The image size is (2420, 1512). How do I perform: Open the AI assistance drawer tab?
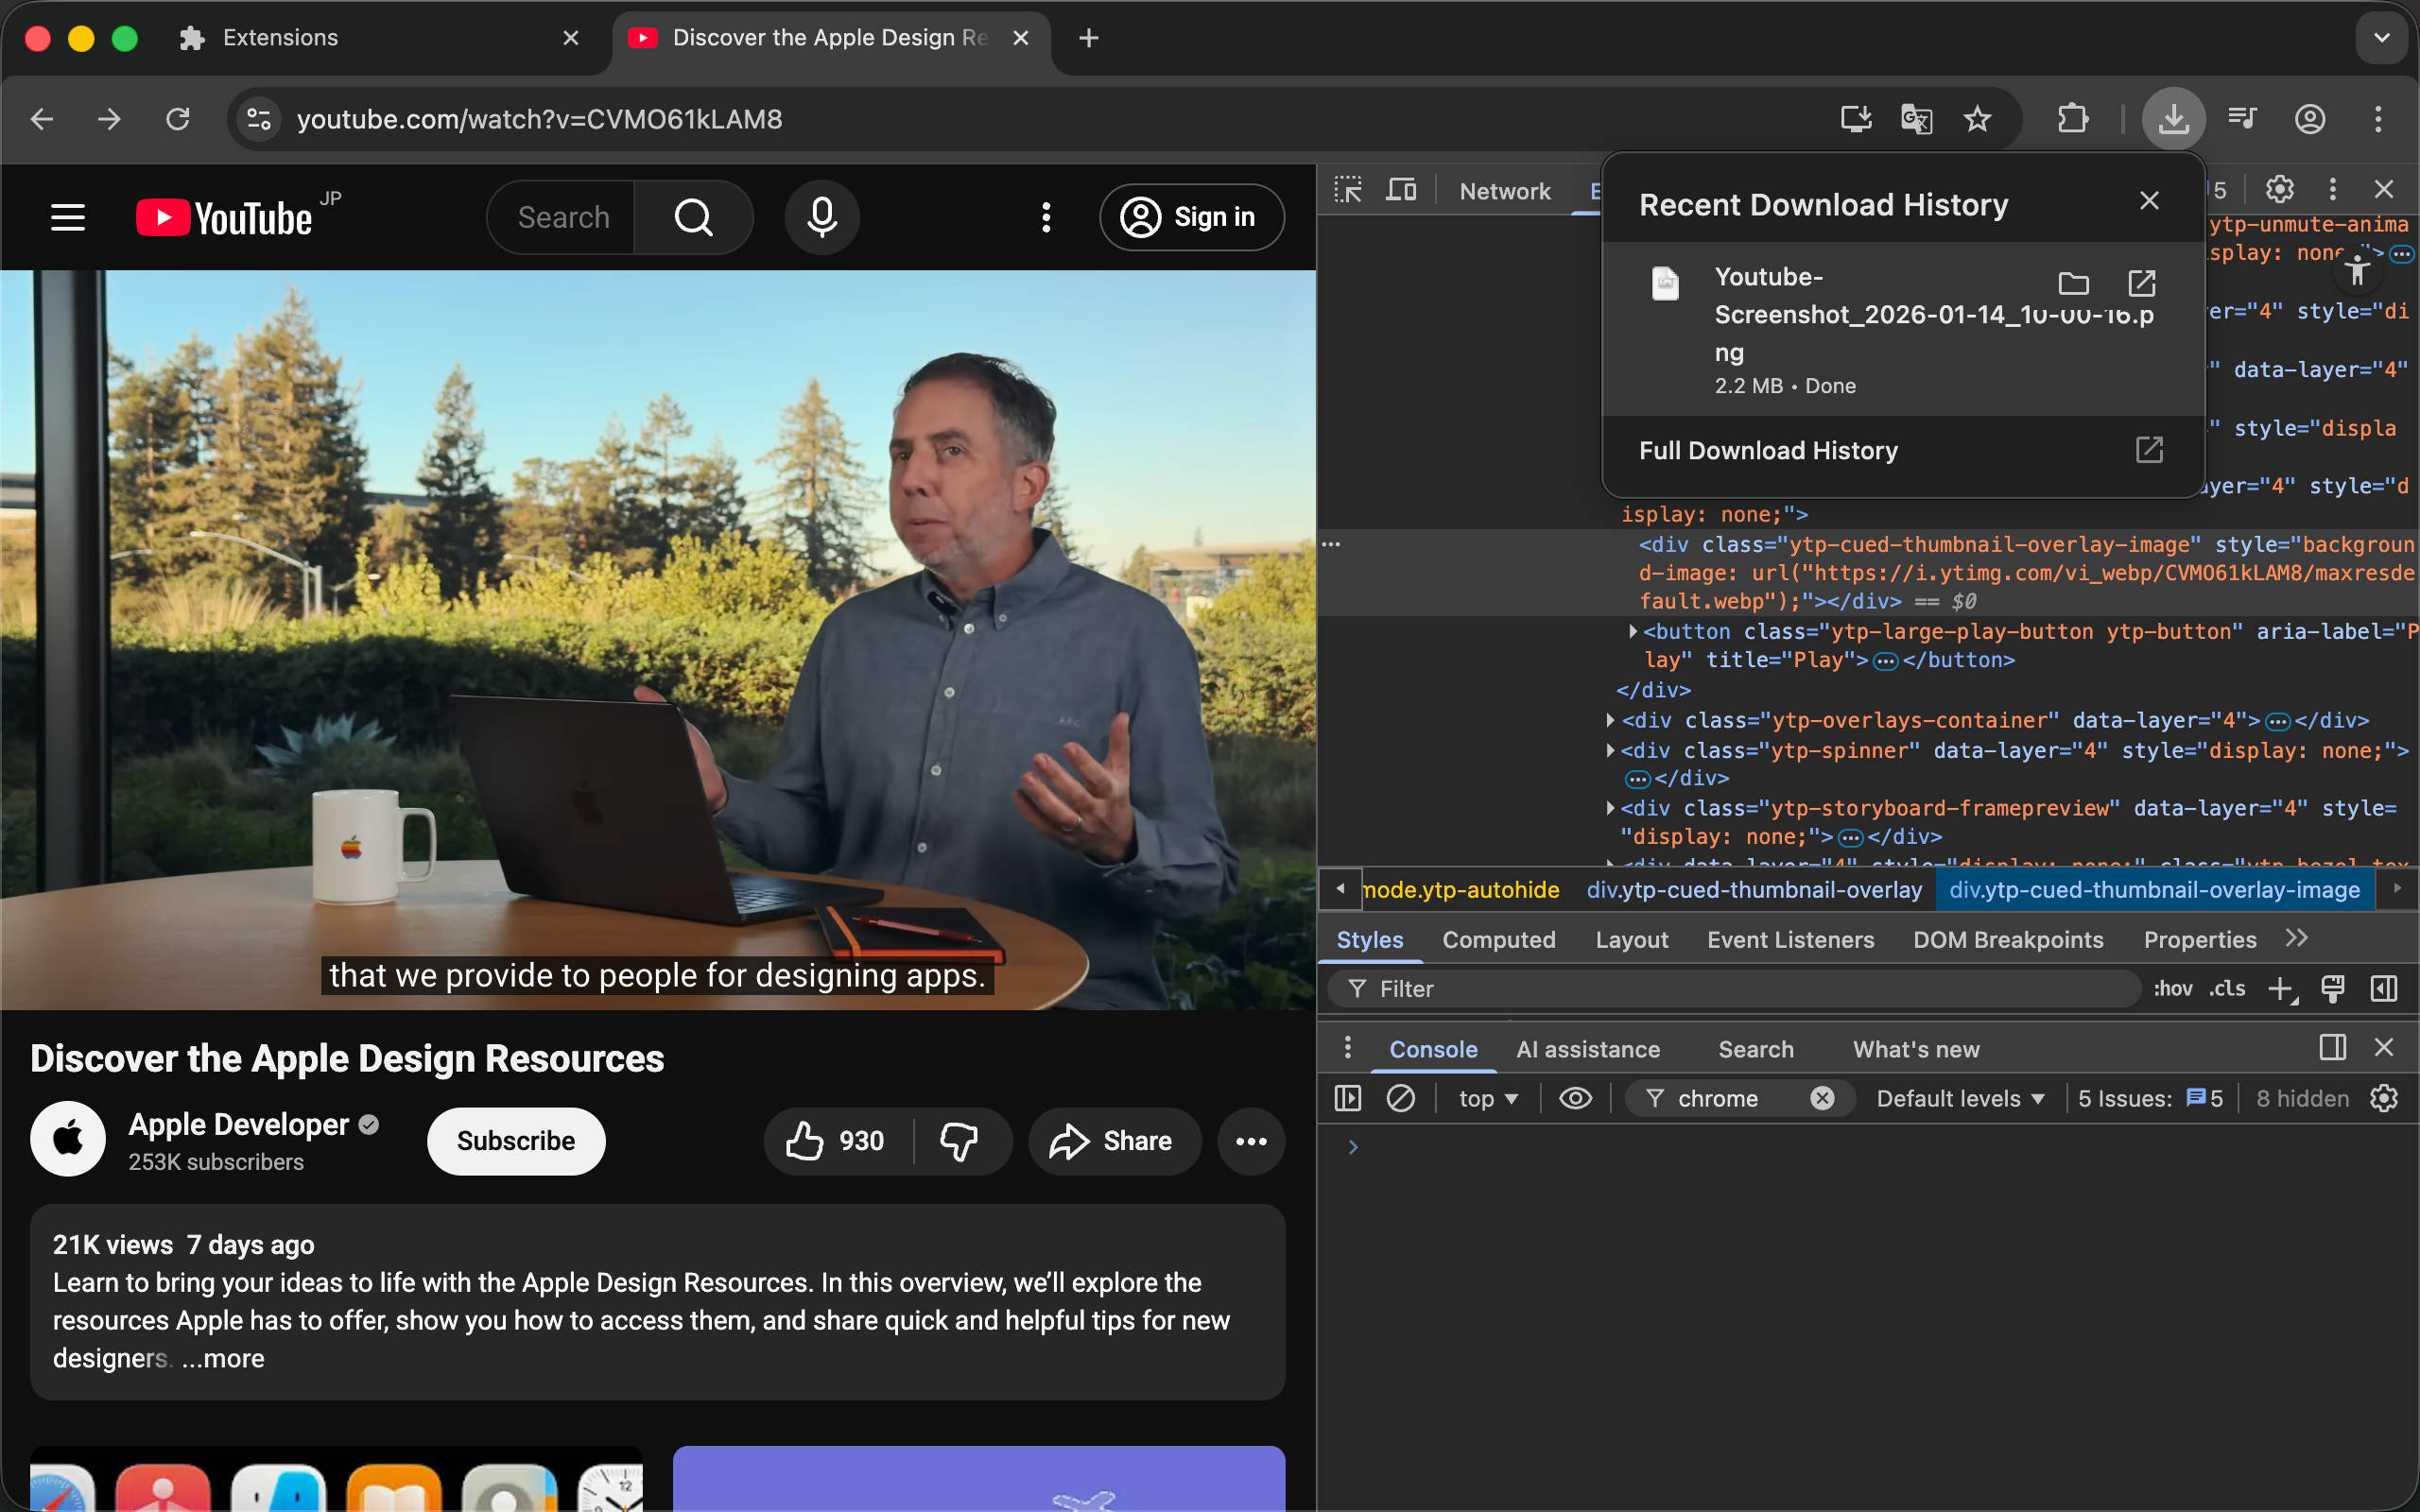pos(1587,1049)
